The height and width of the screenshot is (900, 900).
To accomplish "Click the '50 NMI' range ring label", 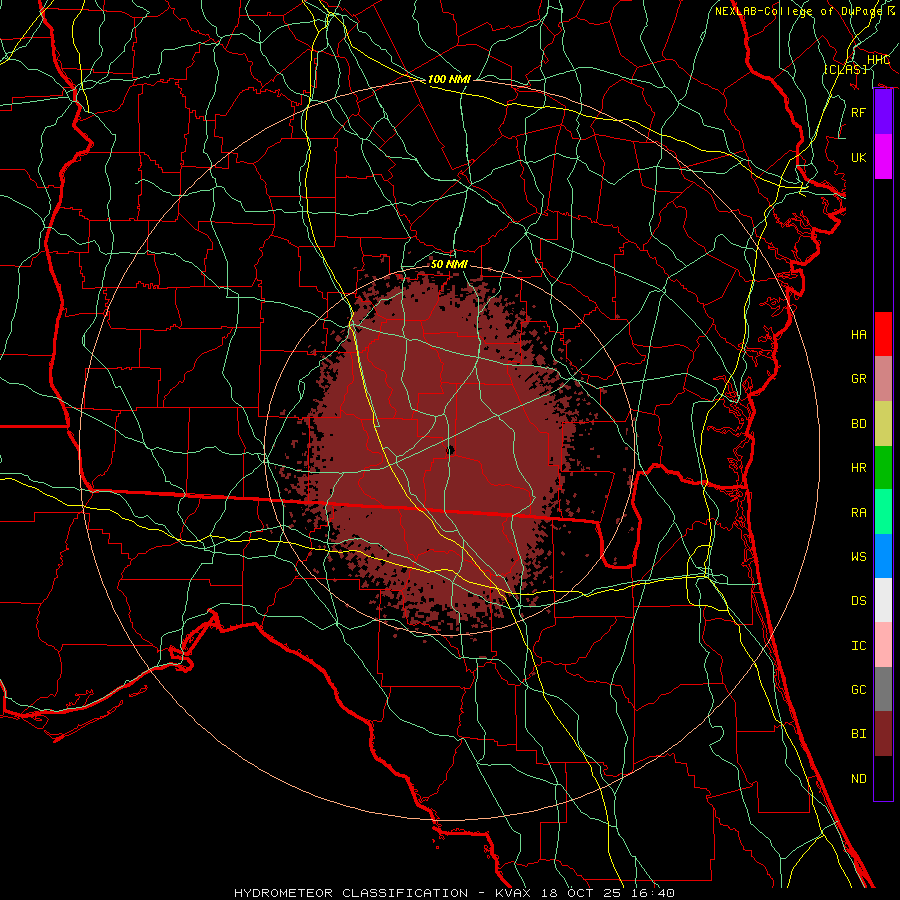I will (449, 264).
